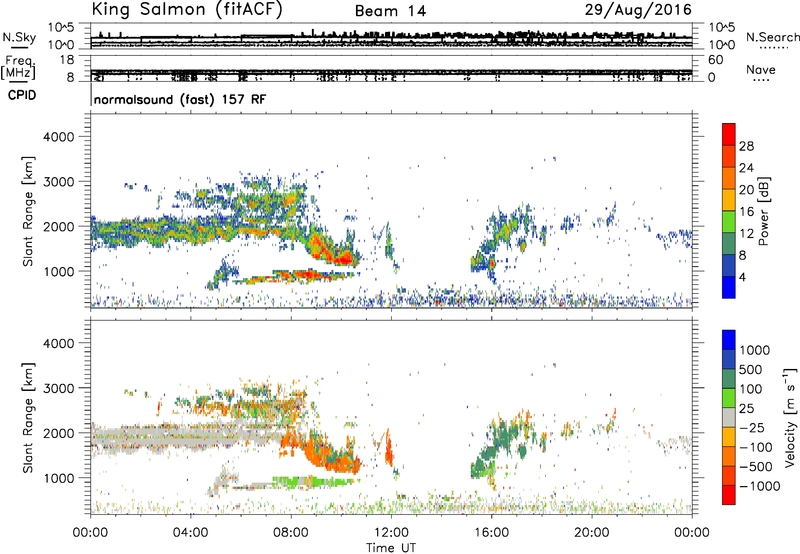Click the date '29/Aug/2016'
Viewport: 800px width, 554px height.
[638, 10]
